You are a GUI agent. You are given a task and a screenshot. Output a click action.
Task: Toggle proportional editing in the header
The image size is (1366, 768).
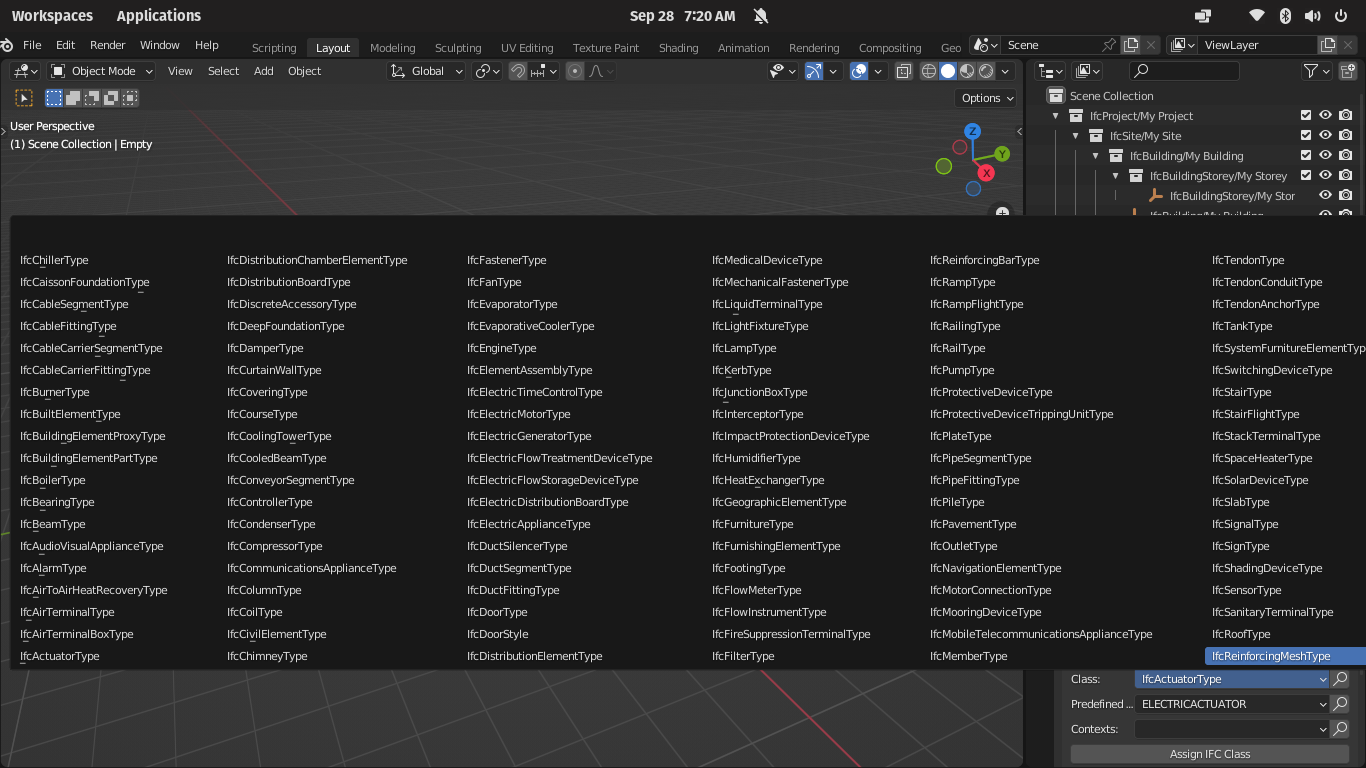point(575,71)
